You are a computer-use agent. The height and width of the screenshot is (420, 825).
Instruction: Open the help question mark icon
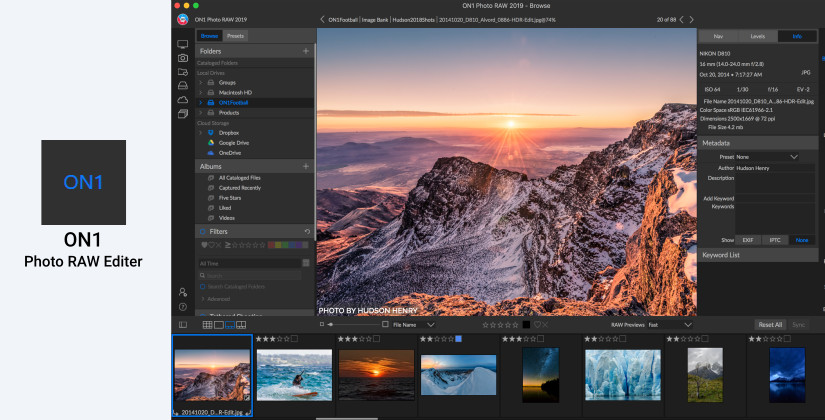pos(183,306)
